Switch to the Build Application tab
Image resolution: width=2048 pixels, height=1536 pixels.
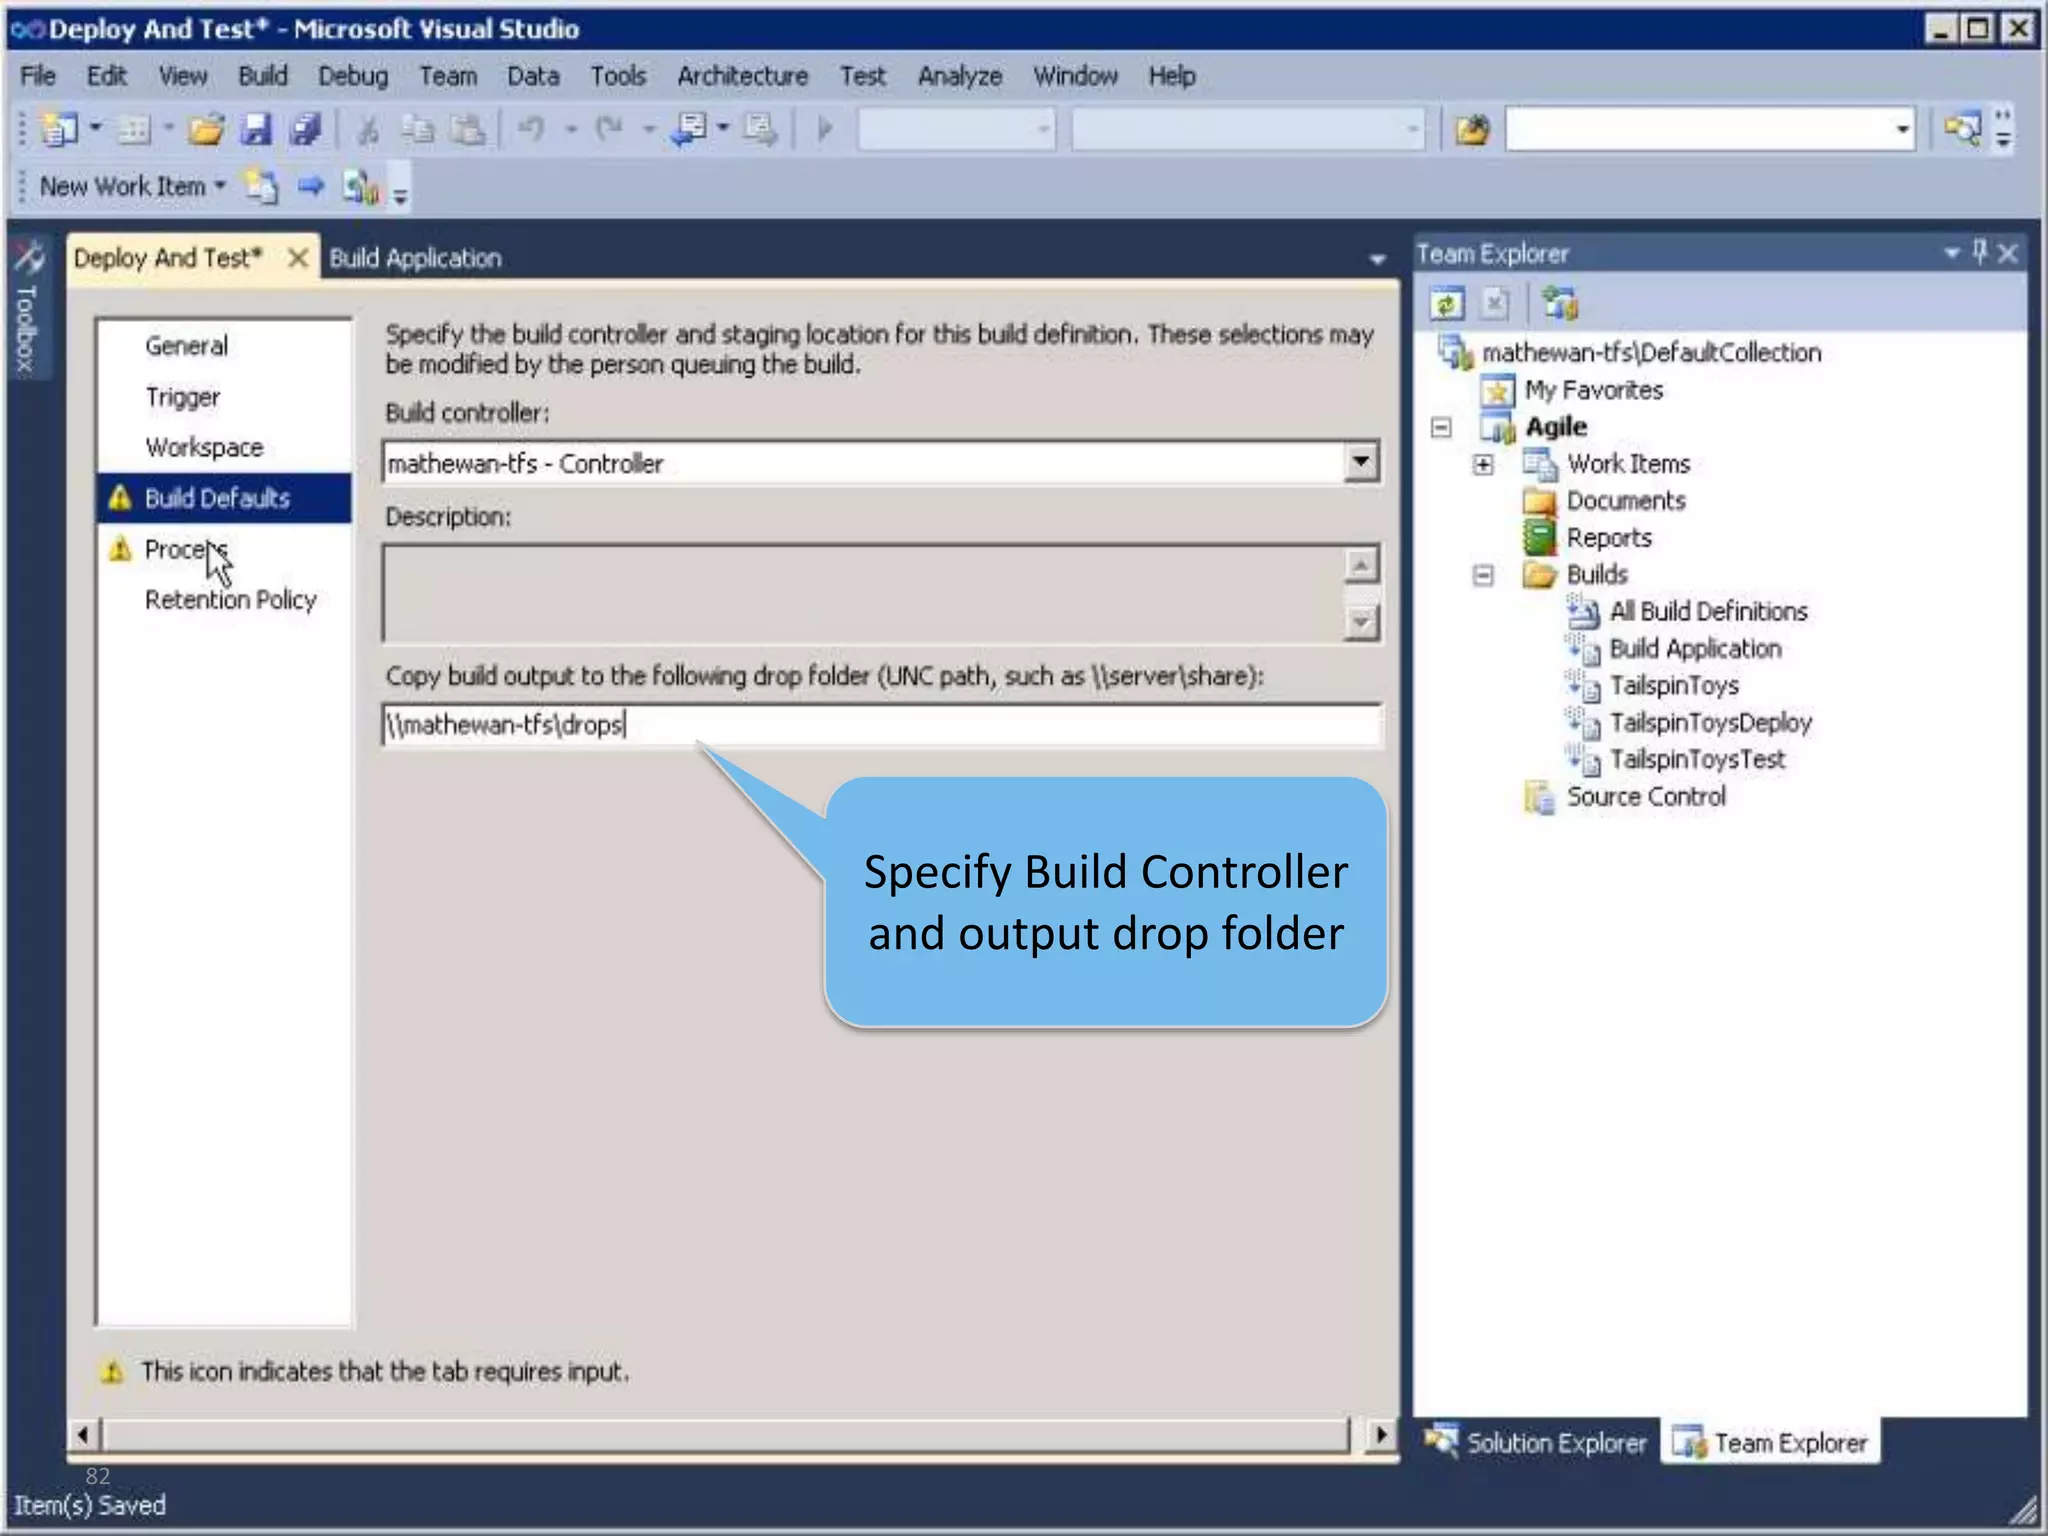click(415, 258)
